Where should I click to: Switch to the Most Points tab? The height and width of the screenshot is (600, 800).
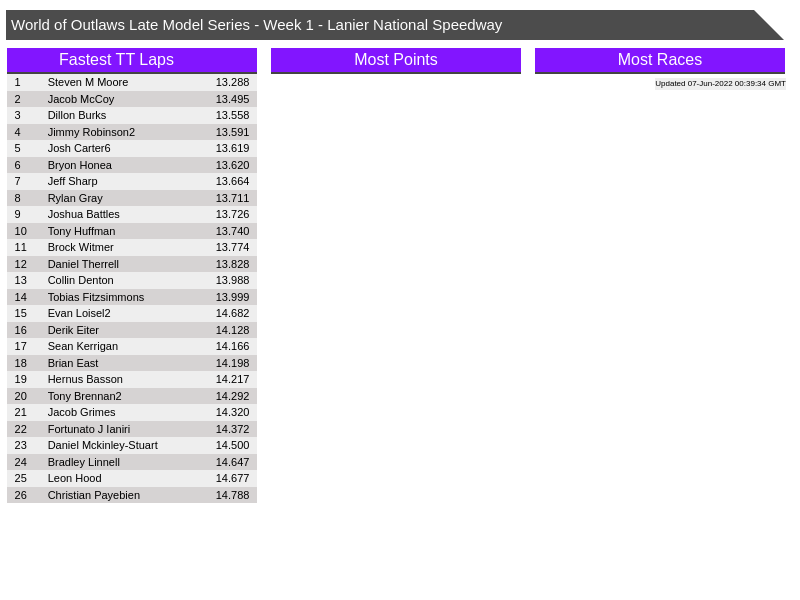pos(395,60)
